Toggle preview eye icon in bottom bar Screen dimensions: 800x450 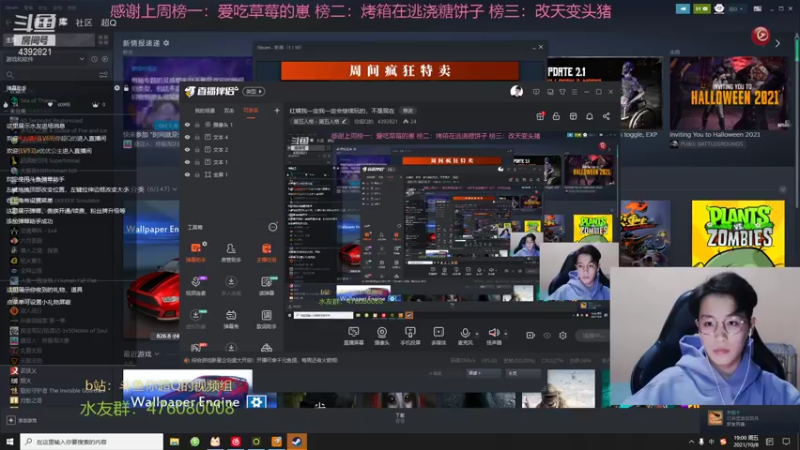click(547, 335)
